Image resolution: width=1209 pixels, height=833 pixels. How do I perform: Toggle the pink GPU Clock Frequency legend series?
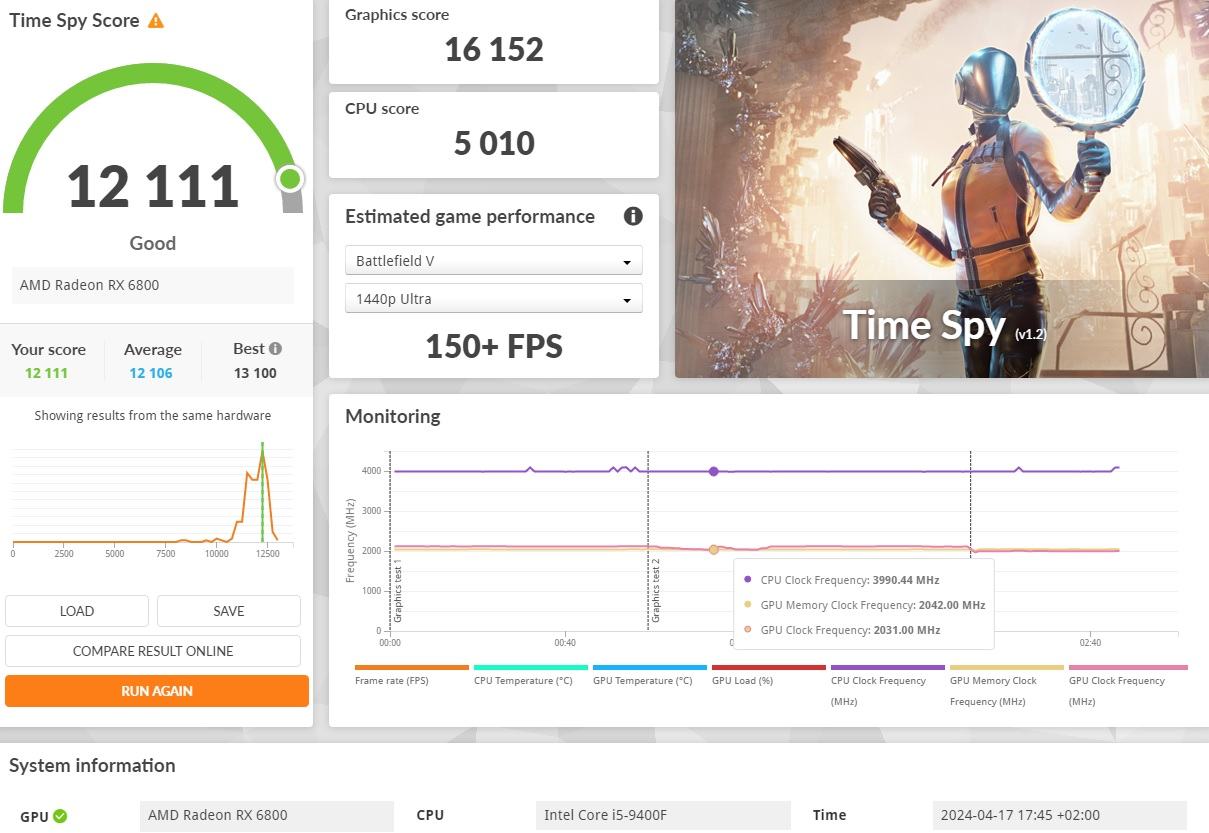1128,685
